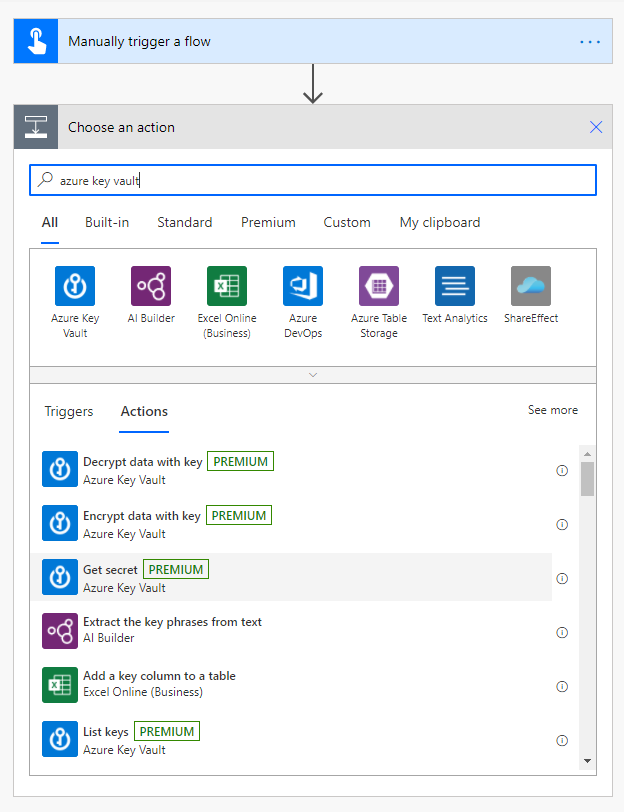Choose the List keys action
This screenshot has height=812, width=624.
point(291,739)
